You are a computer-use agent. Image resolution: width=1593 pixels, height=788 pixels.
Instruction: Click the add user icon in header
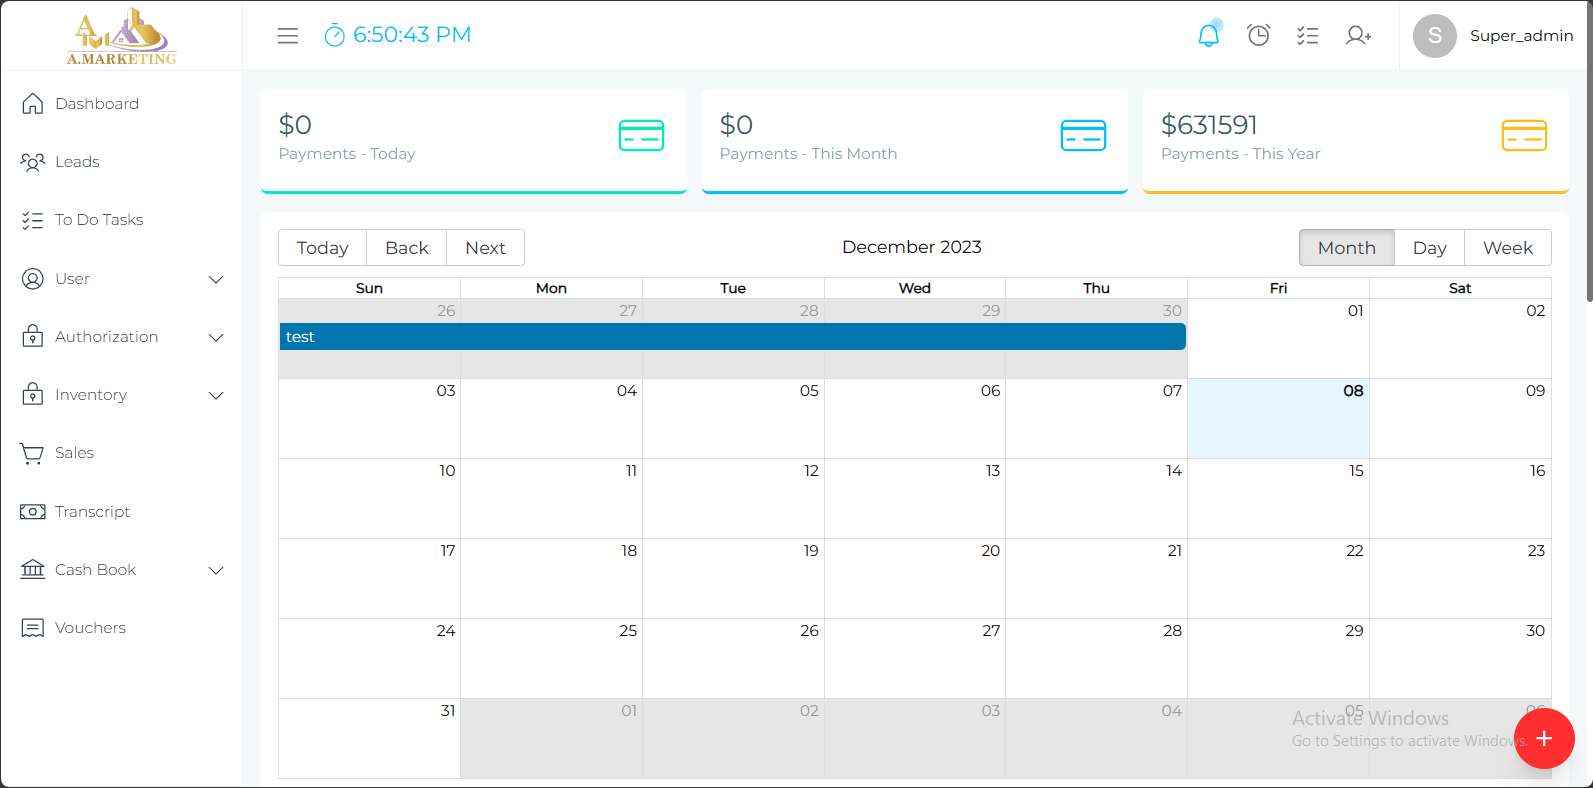(x=1357, y=36)
